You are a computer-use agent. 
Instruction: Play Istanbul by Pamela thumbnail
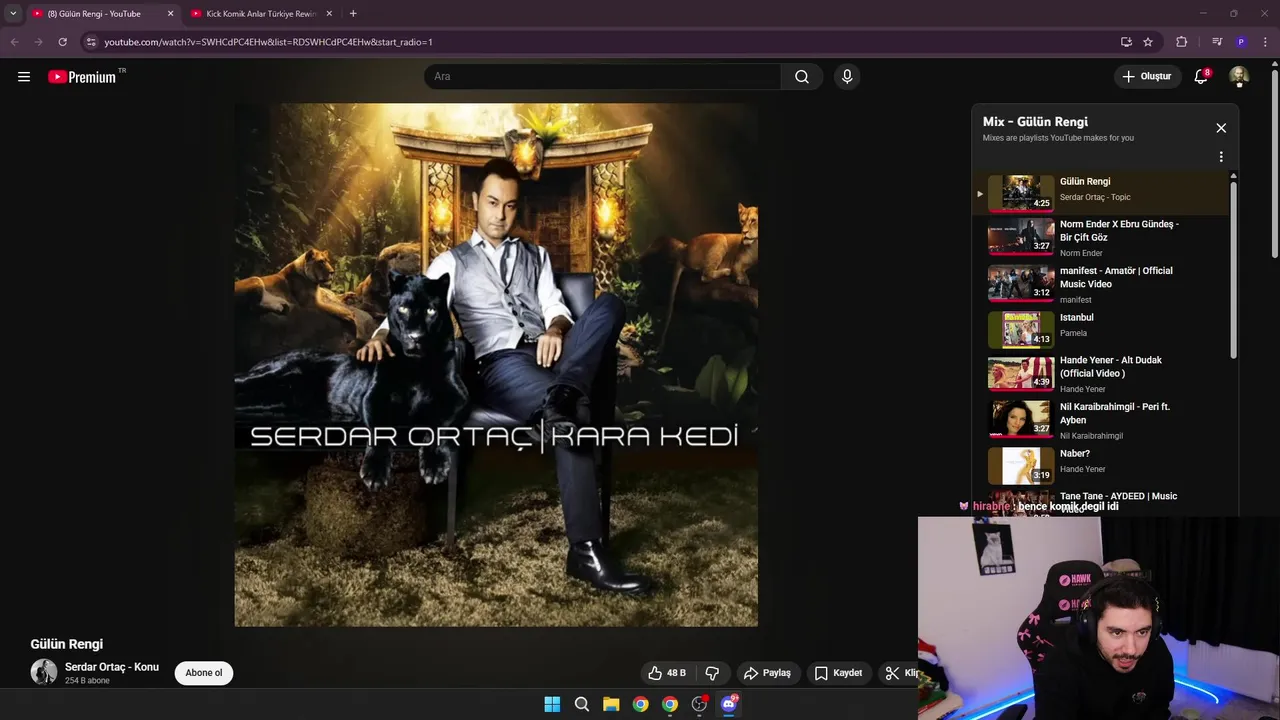pyautogui.click(x=1021, y=329)
